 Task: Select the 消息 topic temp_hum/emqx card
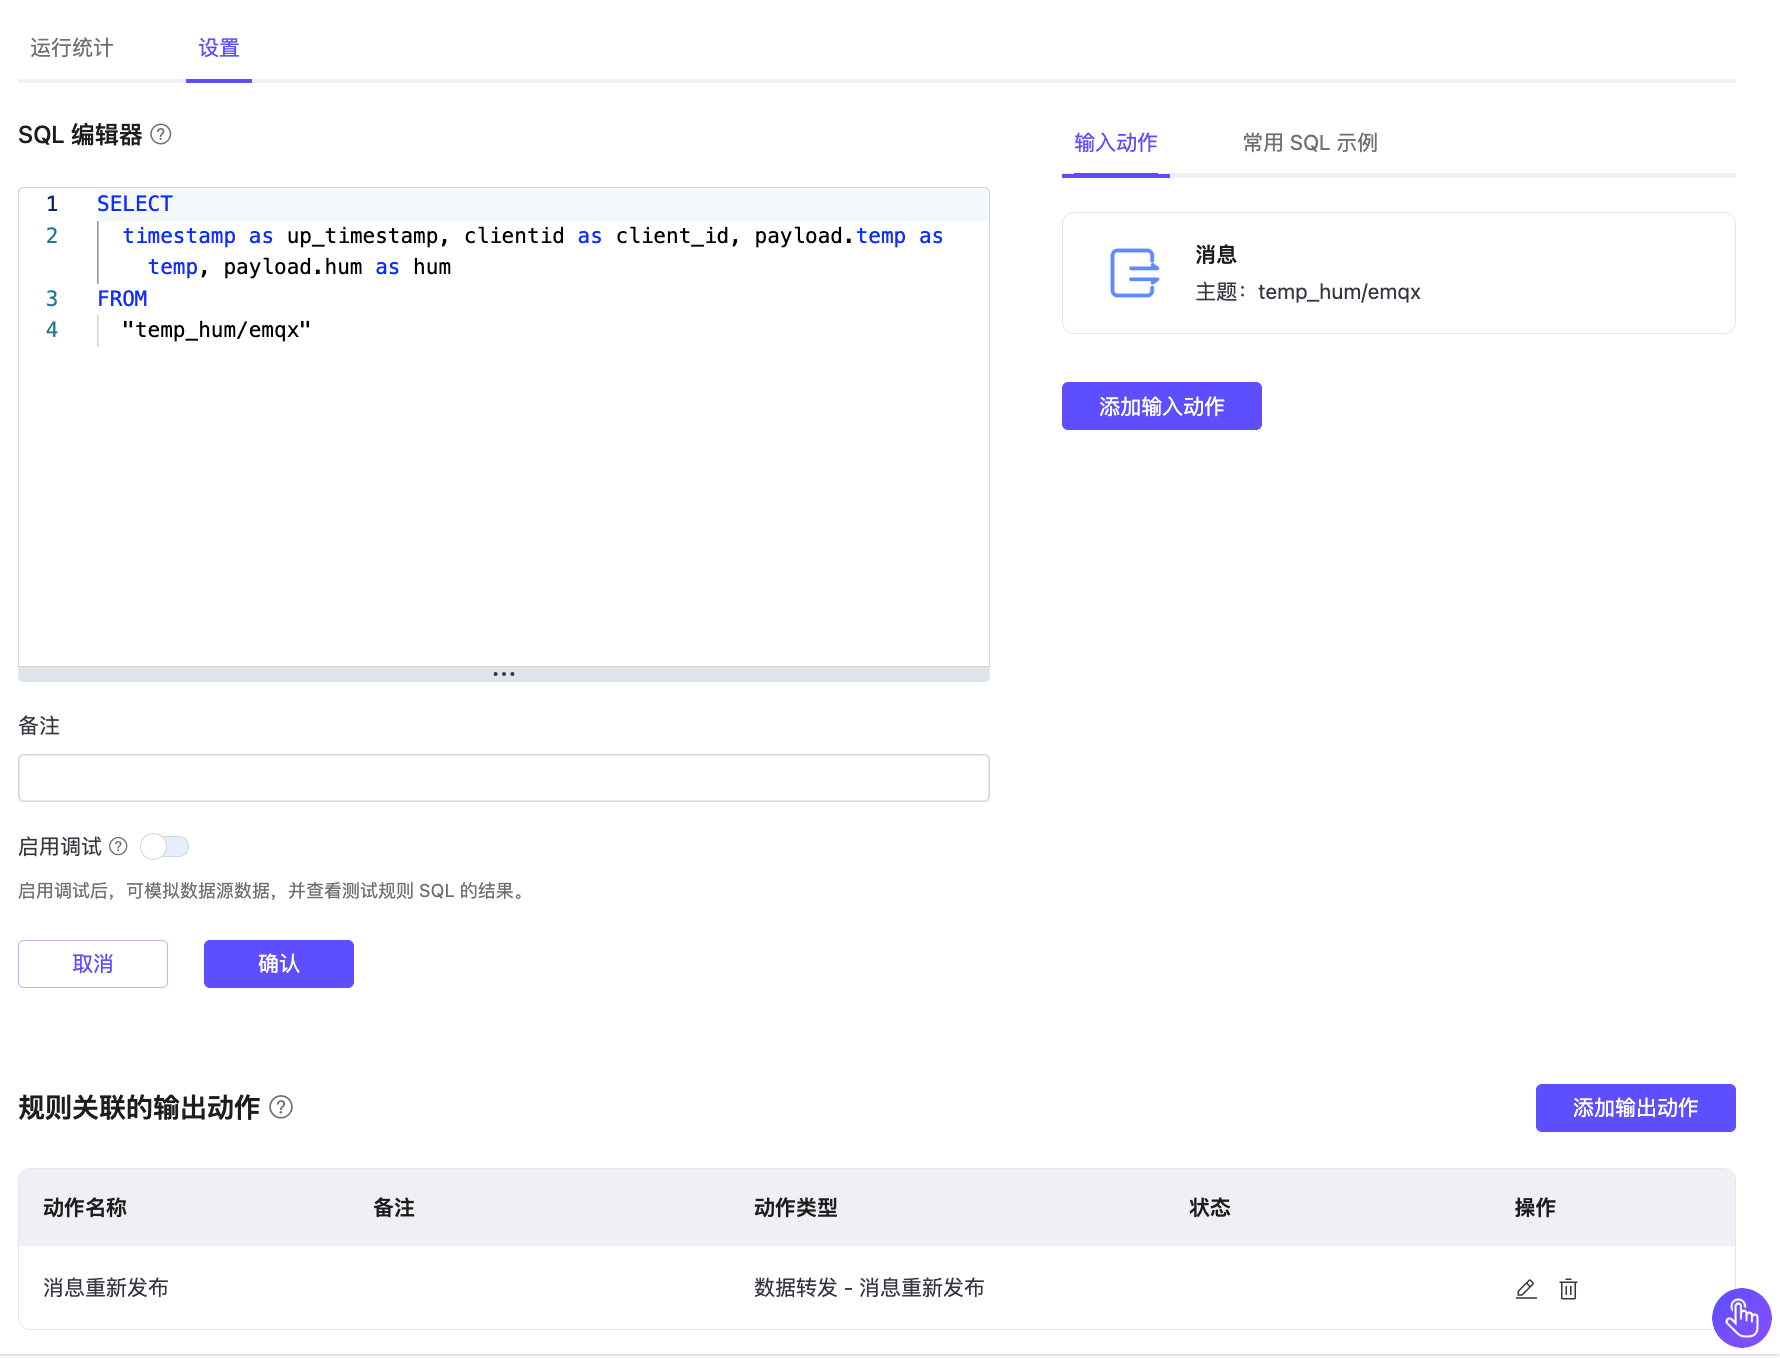coord(1398,273)
